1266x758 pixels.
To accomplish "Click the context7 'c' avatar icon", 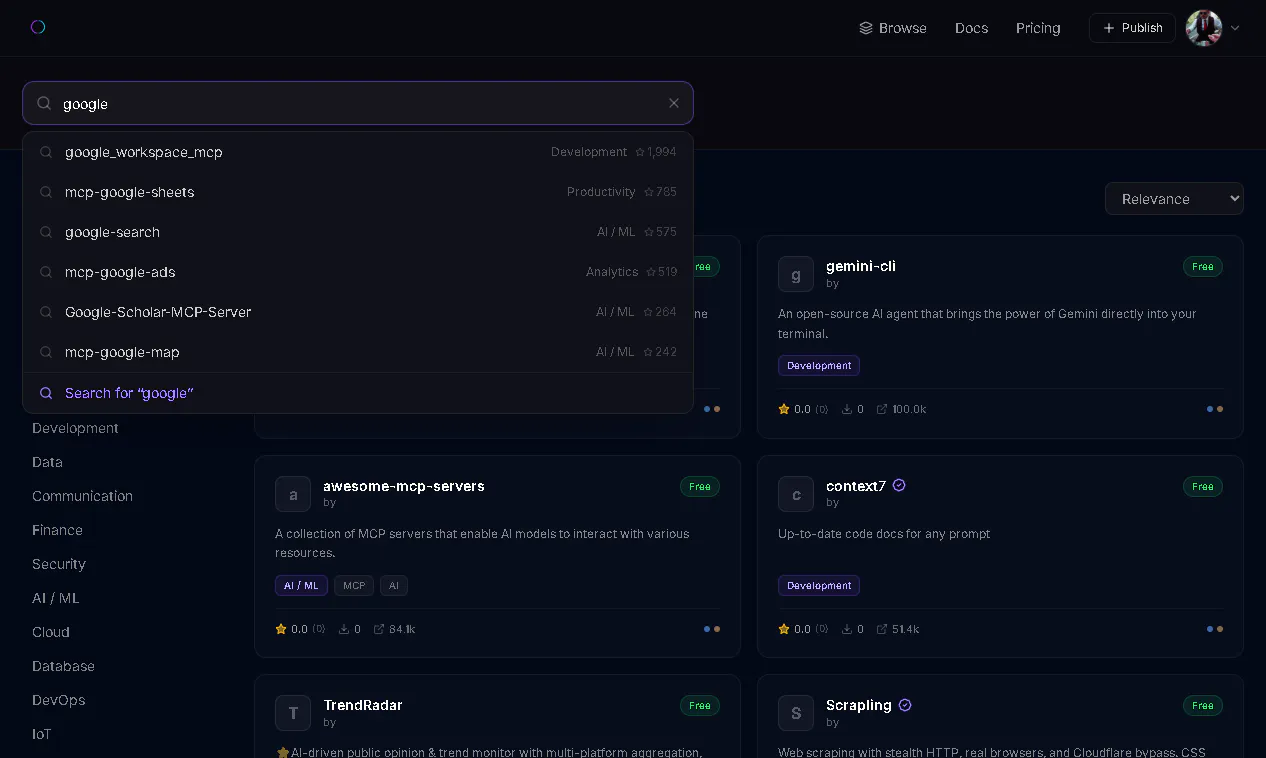I will 796,494.
